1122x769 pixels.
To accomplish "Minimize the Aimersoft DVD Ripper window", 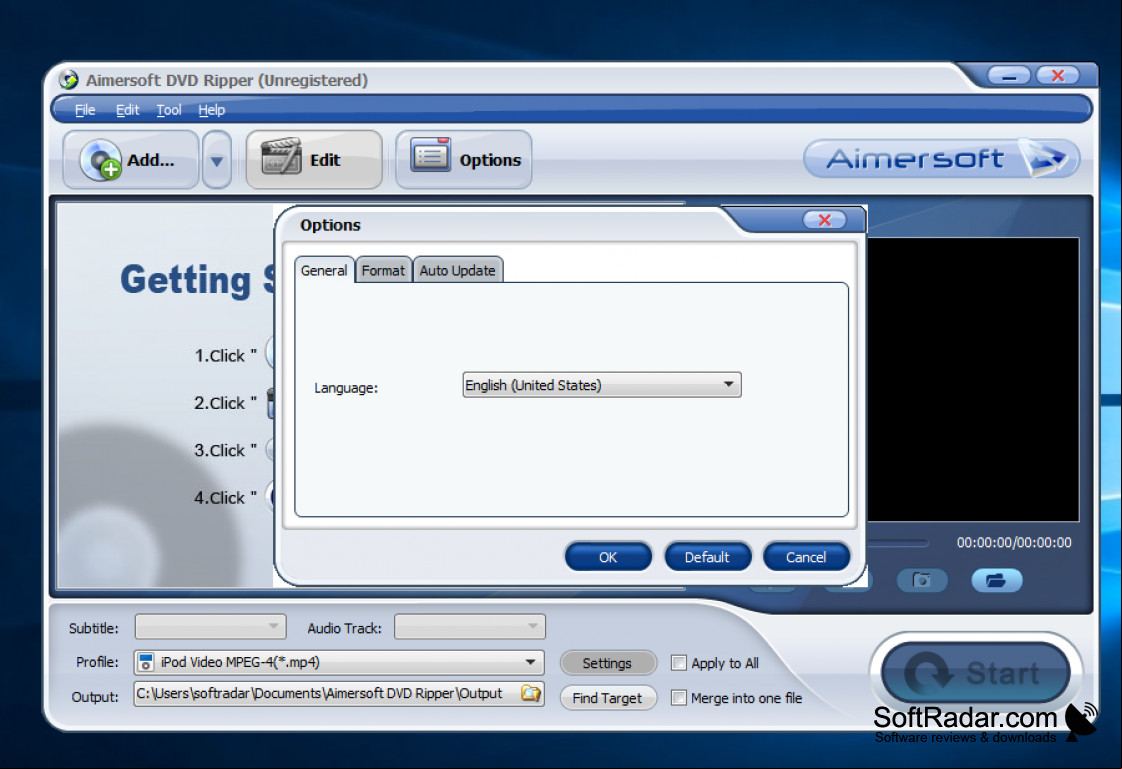I will (1009, 75).
